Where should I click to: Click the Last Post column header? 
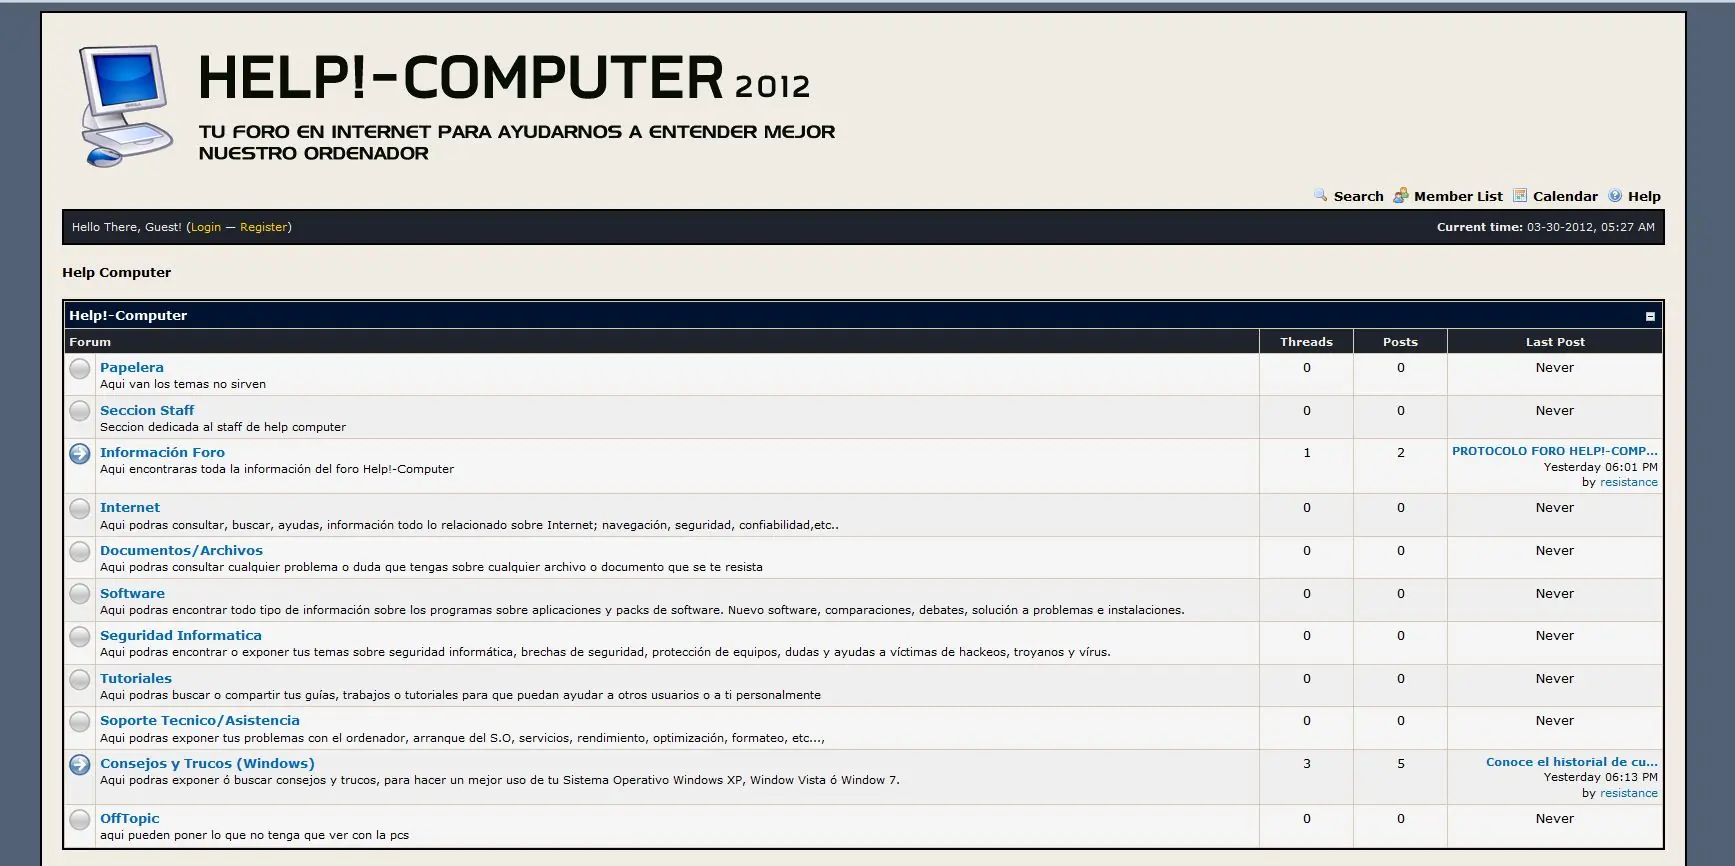coord(1555,342)
